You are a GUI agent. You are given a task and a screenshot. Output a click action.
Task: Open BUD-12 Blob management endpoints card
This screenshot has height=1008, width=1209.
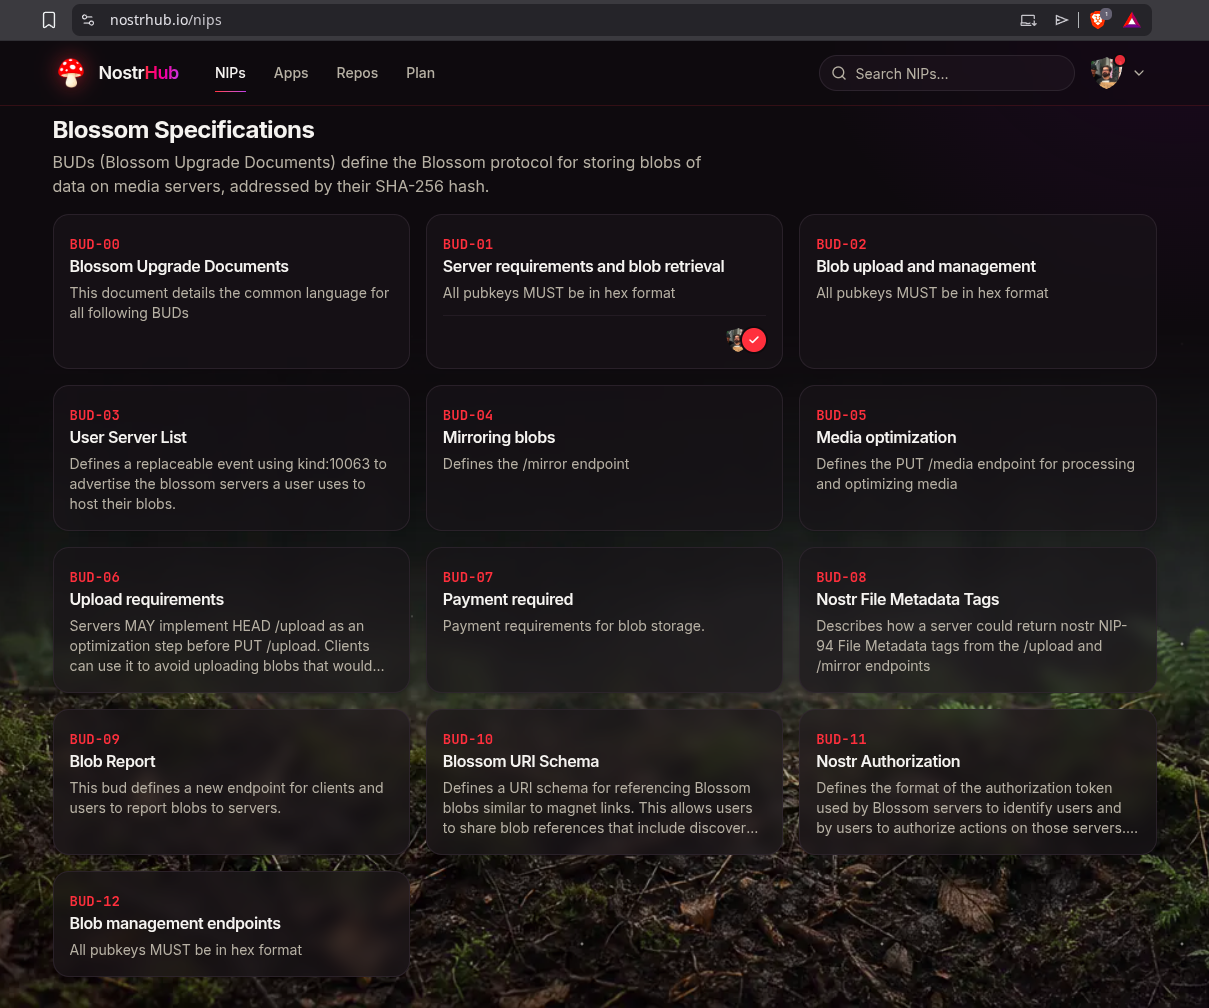(x=231, y=924)
